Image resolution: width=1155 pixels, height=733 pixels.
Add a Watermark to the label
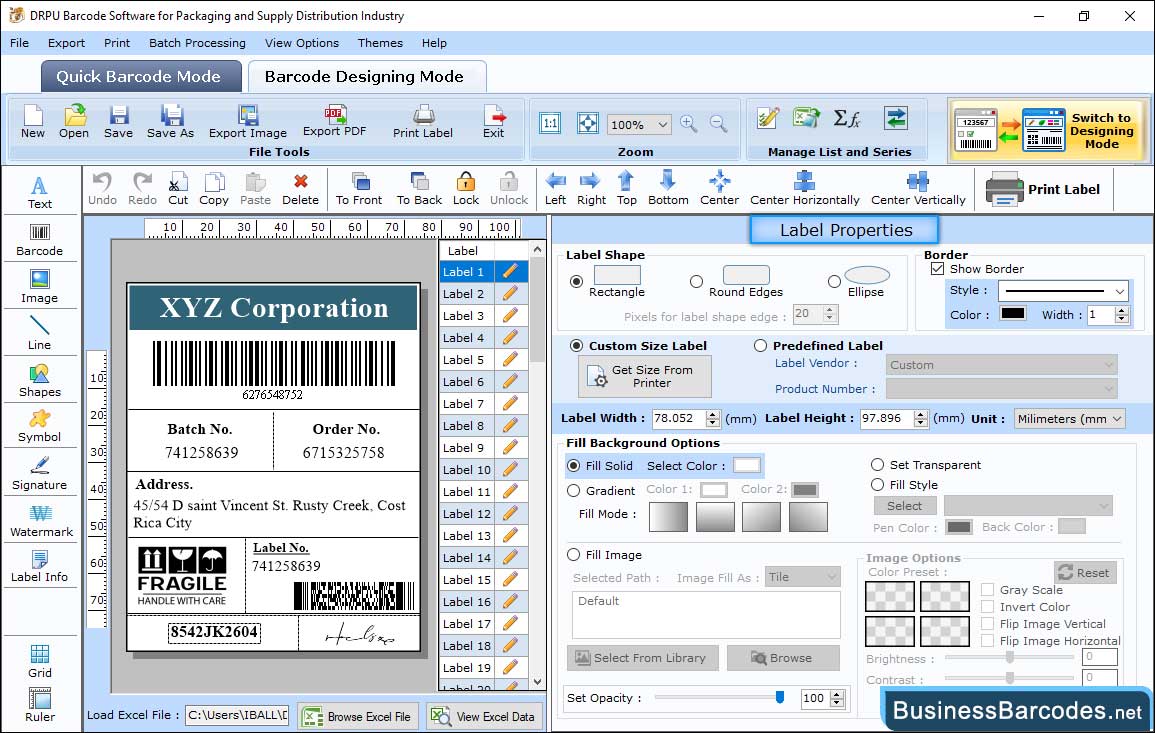(40, 520)
